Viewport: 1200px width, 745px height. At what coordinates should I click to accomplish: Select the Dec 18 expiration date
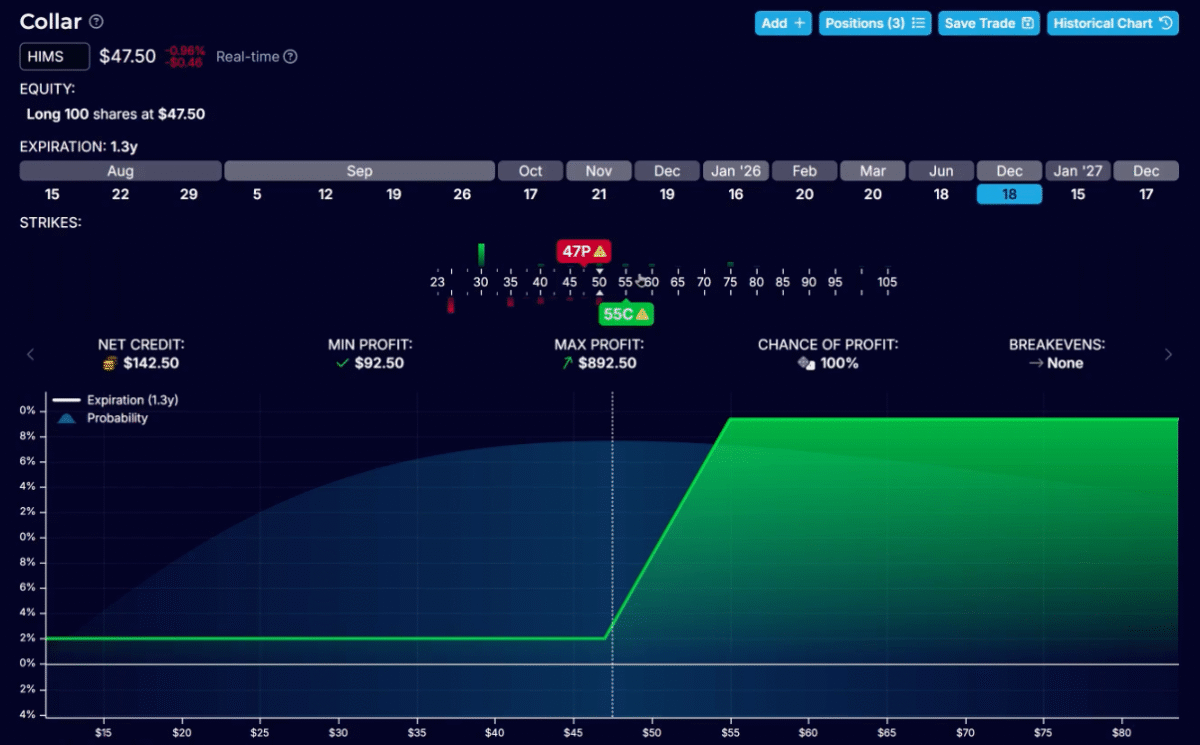pos(1009,194)
